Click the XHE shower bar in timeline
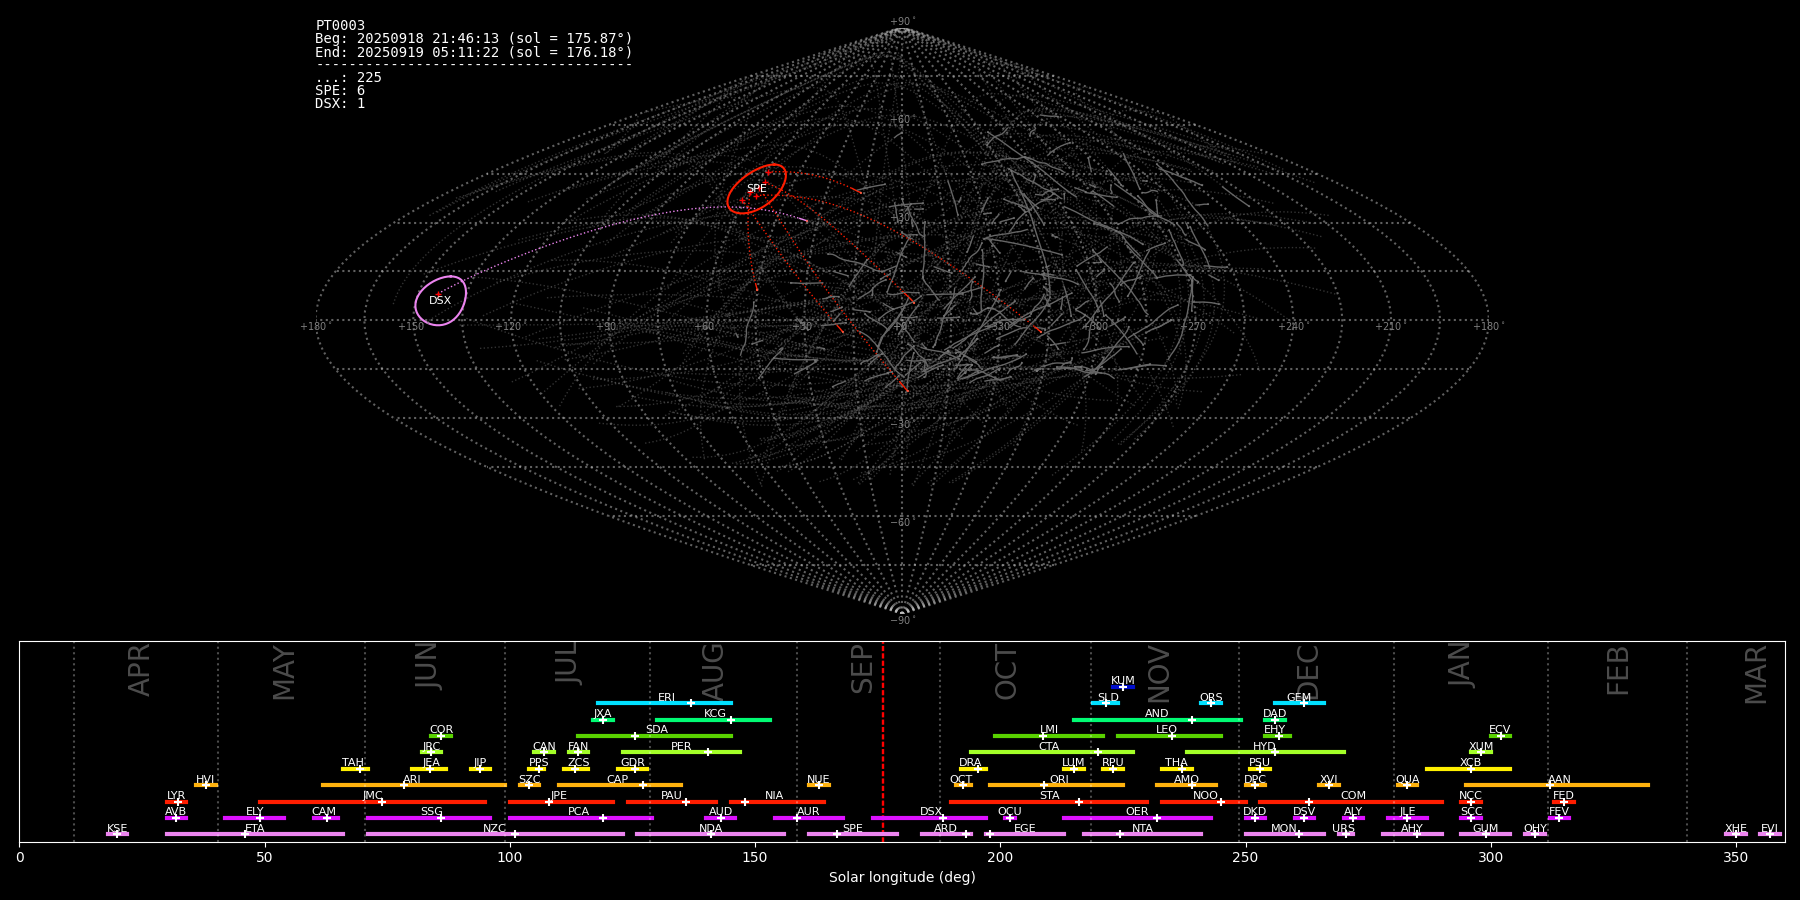 (x=1736, y=834)
